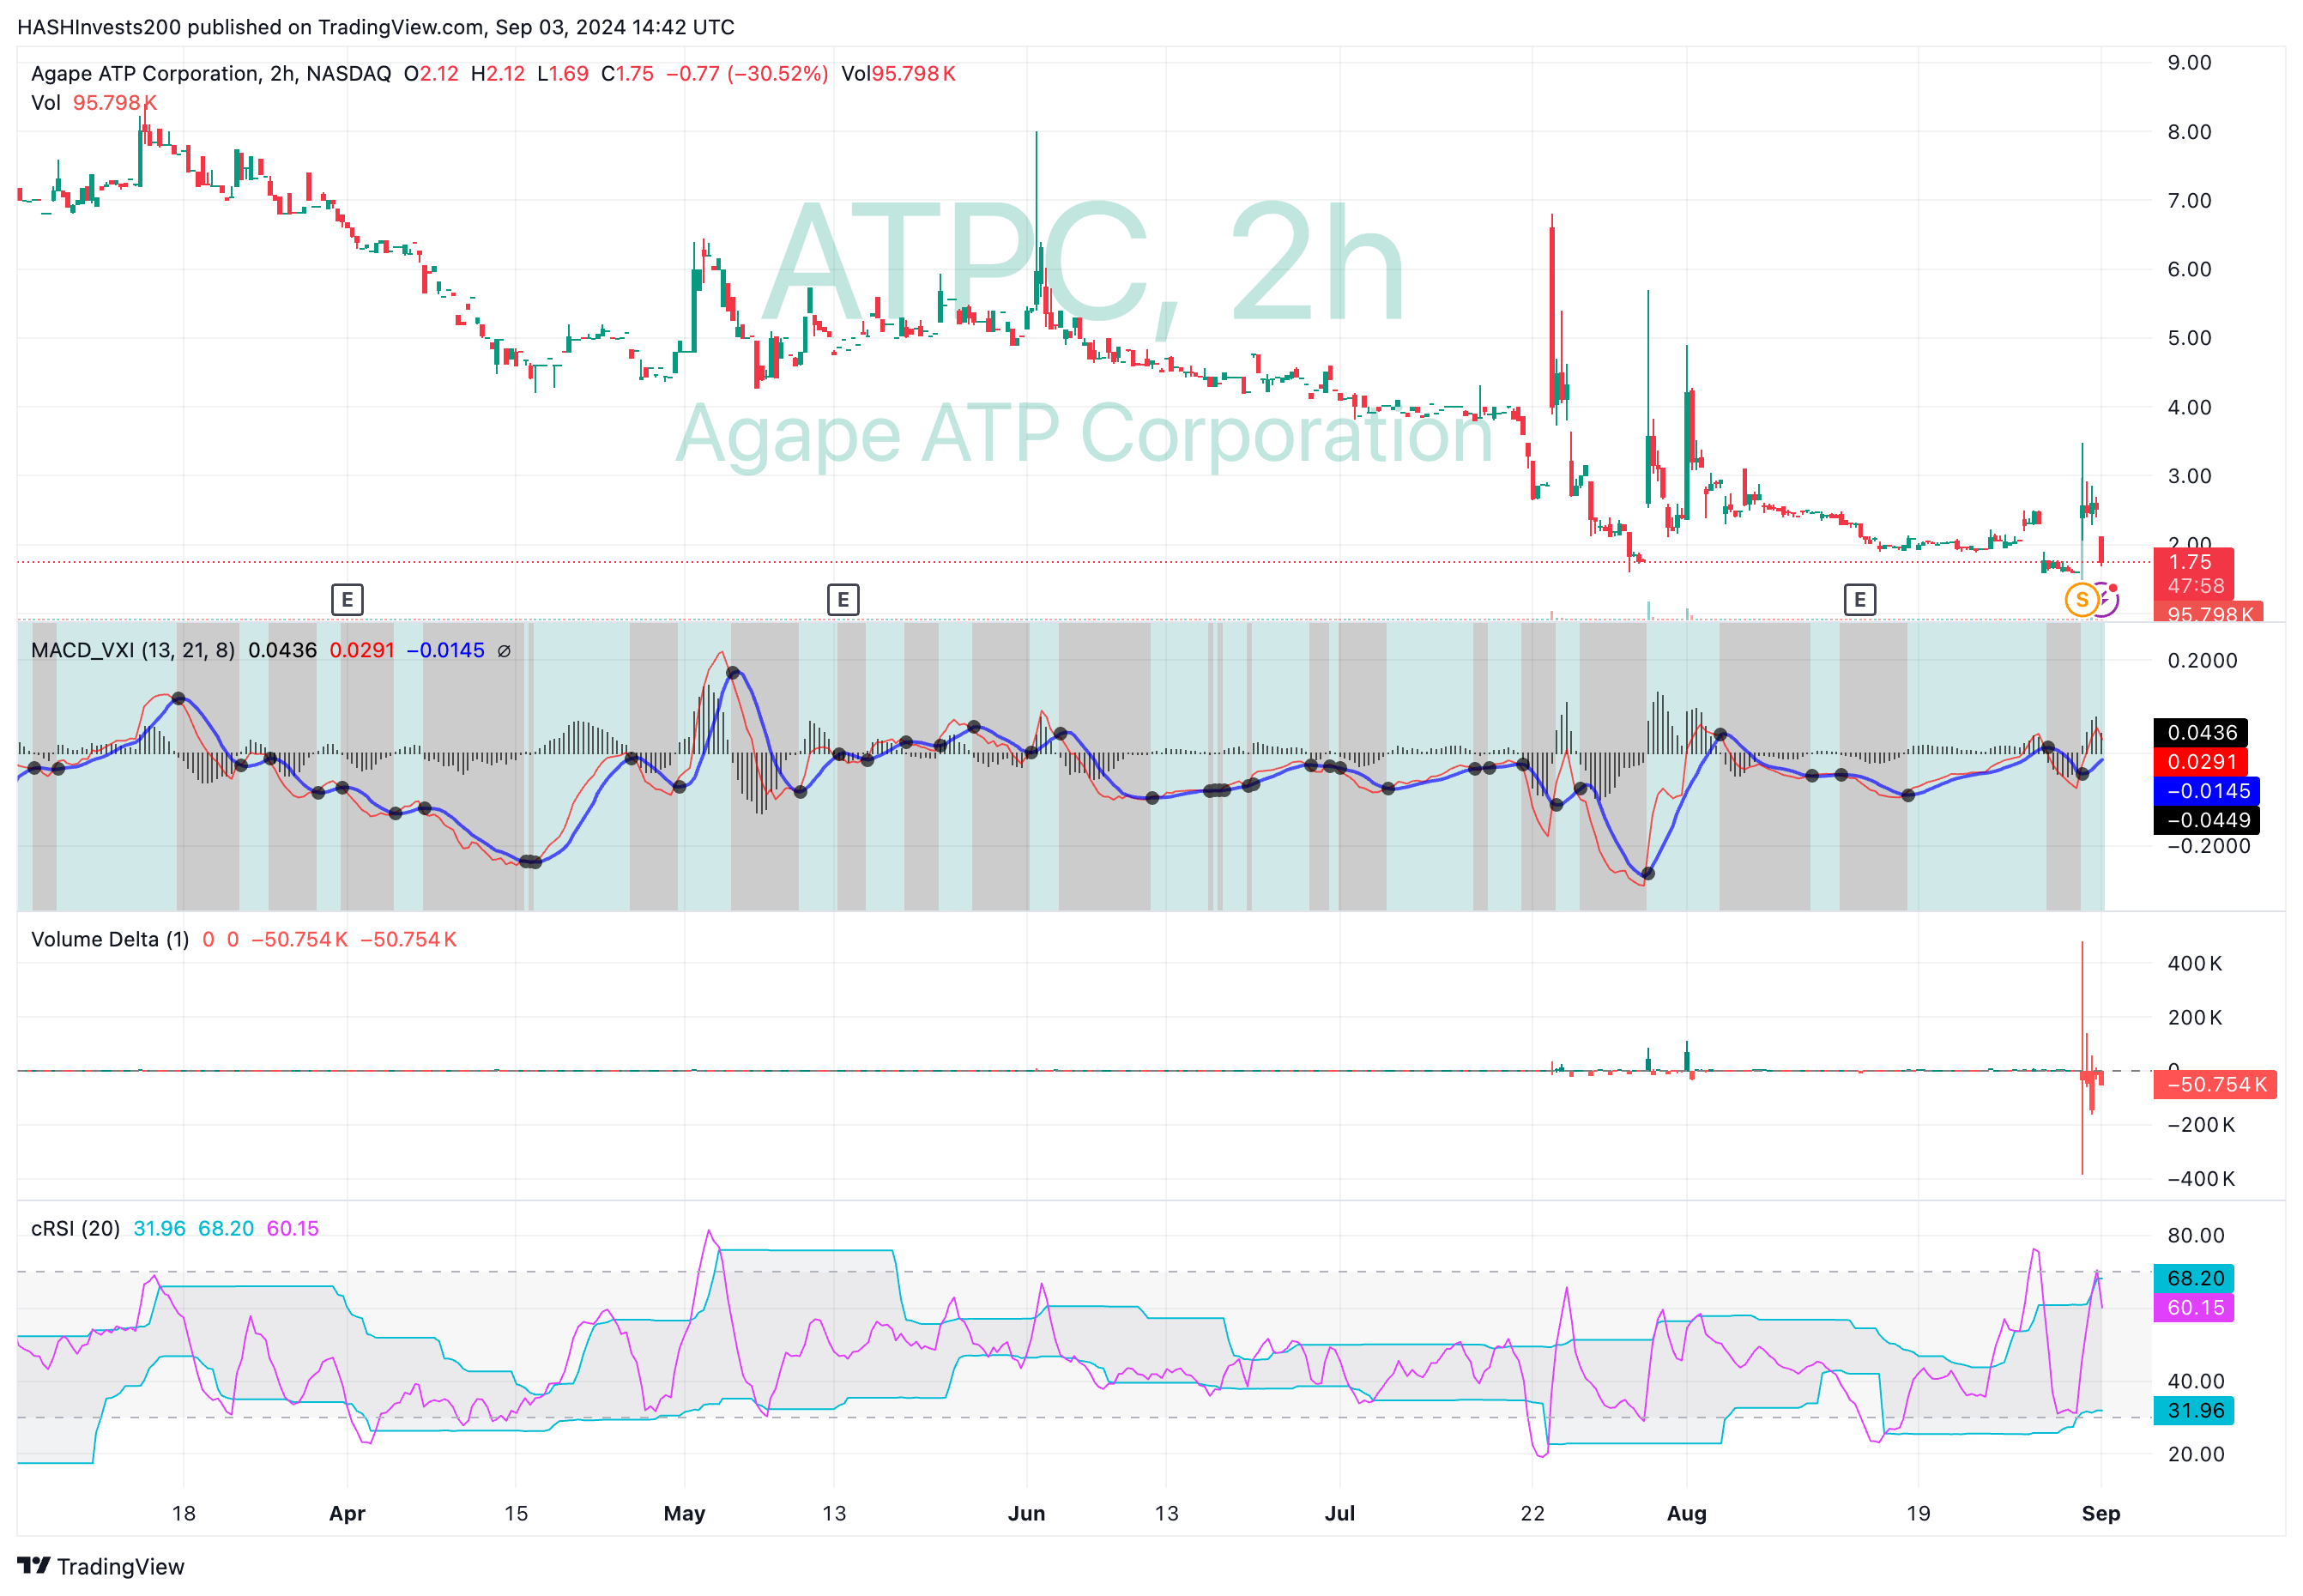Screen dimensions: 2303x1596
Task: Click the teal 68.20 label on the cRSI scale
Action: (x=2194, y=1279)
